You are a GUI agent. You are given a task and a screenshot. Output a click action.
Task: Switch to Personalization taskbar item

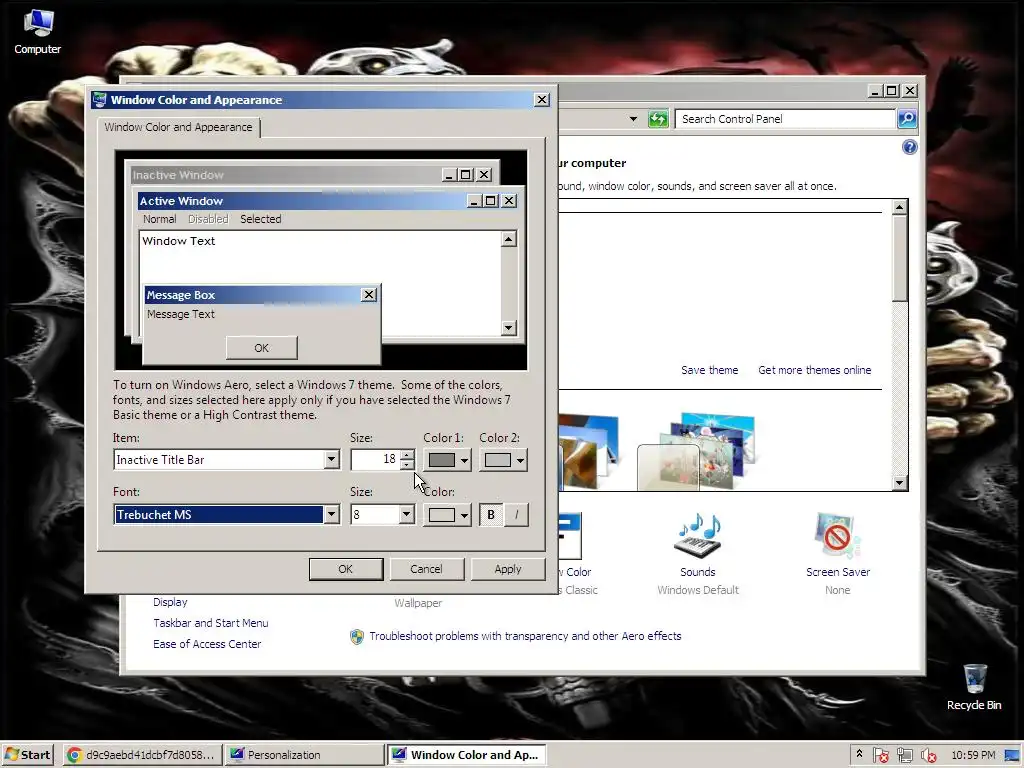[304, 755]
